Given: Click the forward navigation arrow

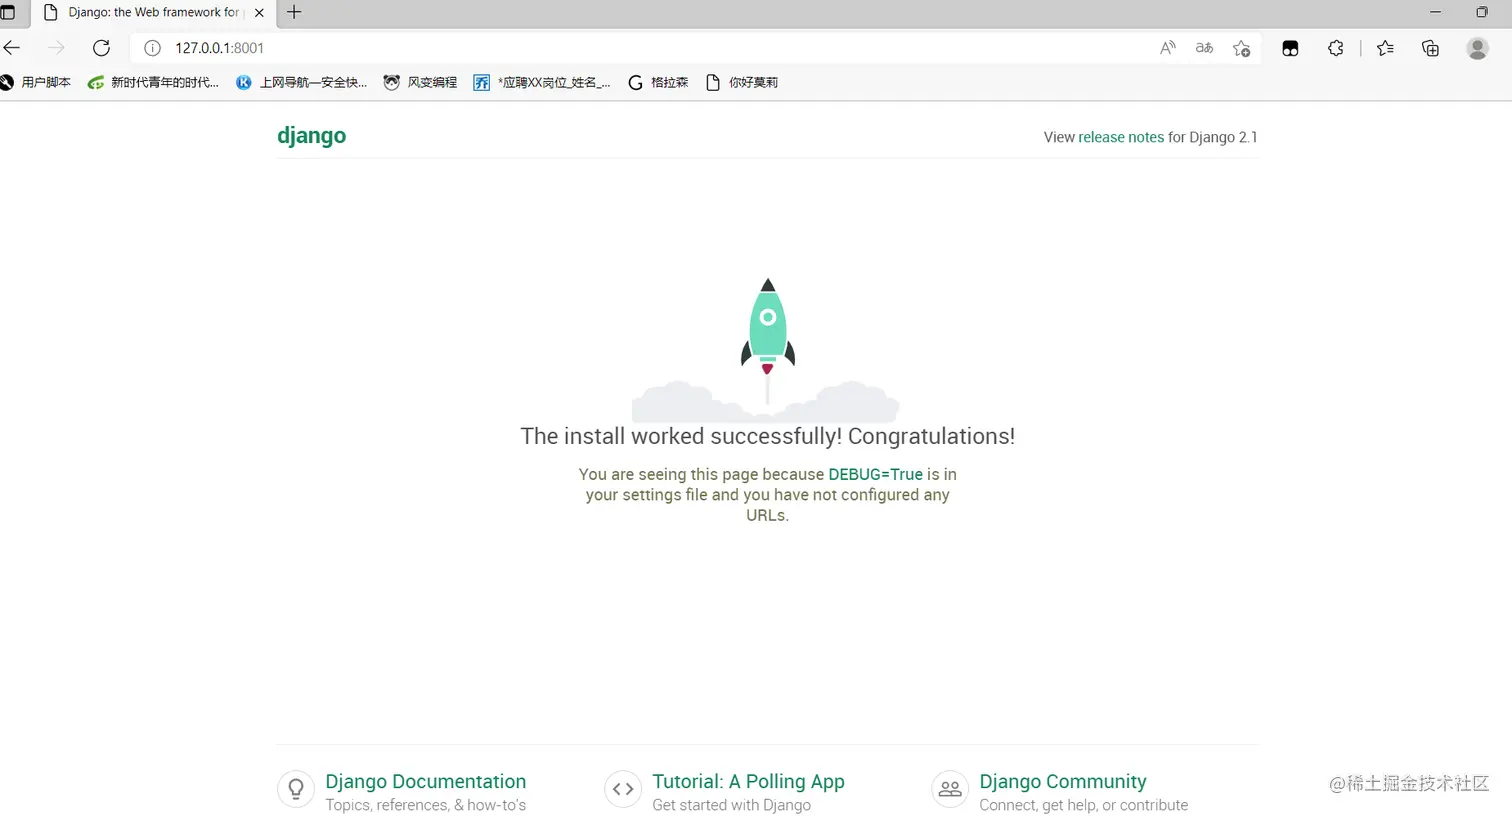Looking at the screenshot, I should (x=56, y=48).
